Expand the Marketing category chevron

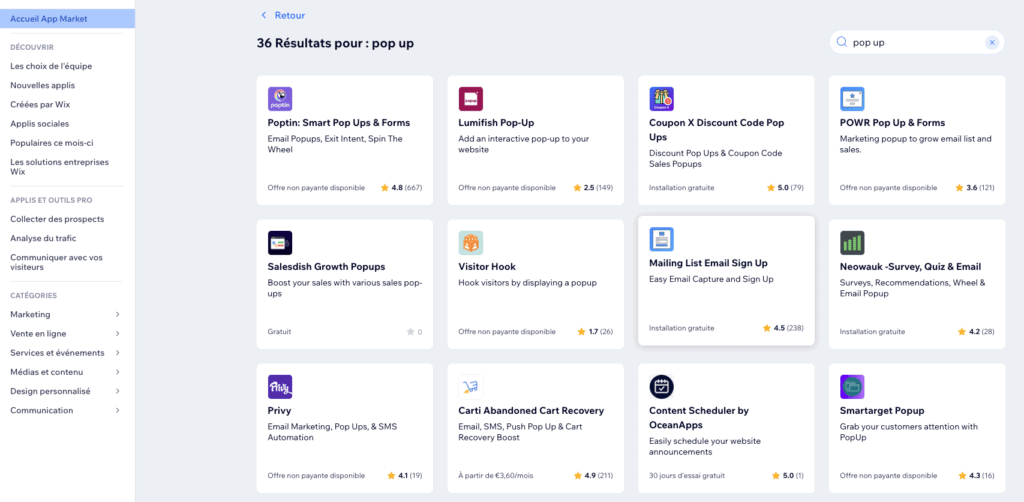(x=118, y=314)
